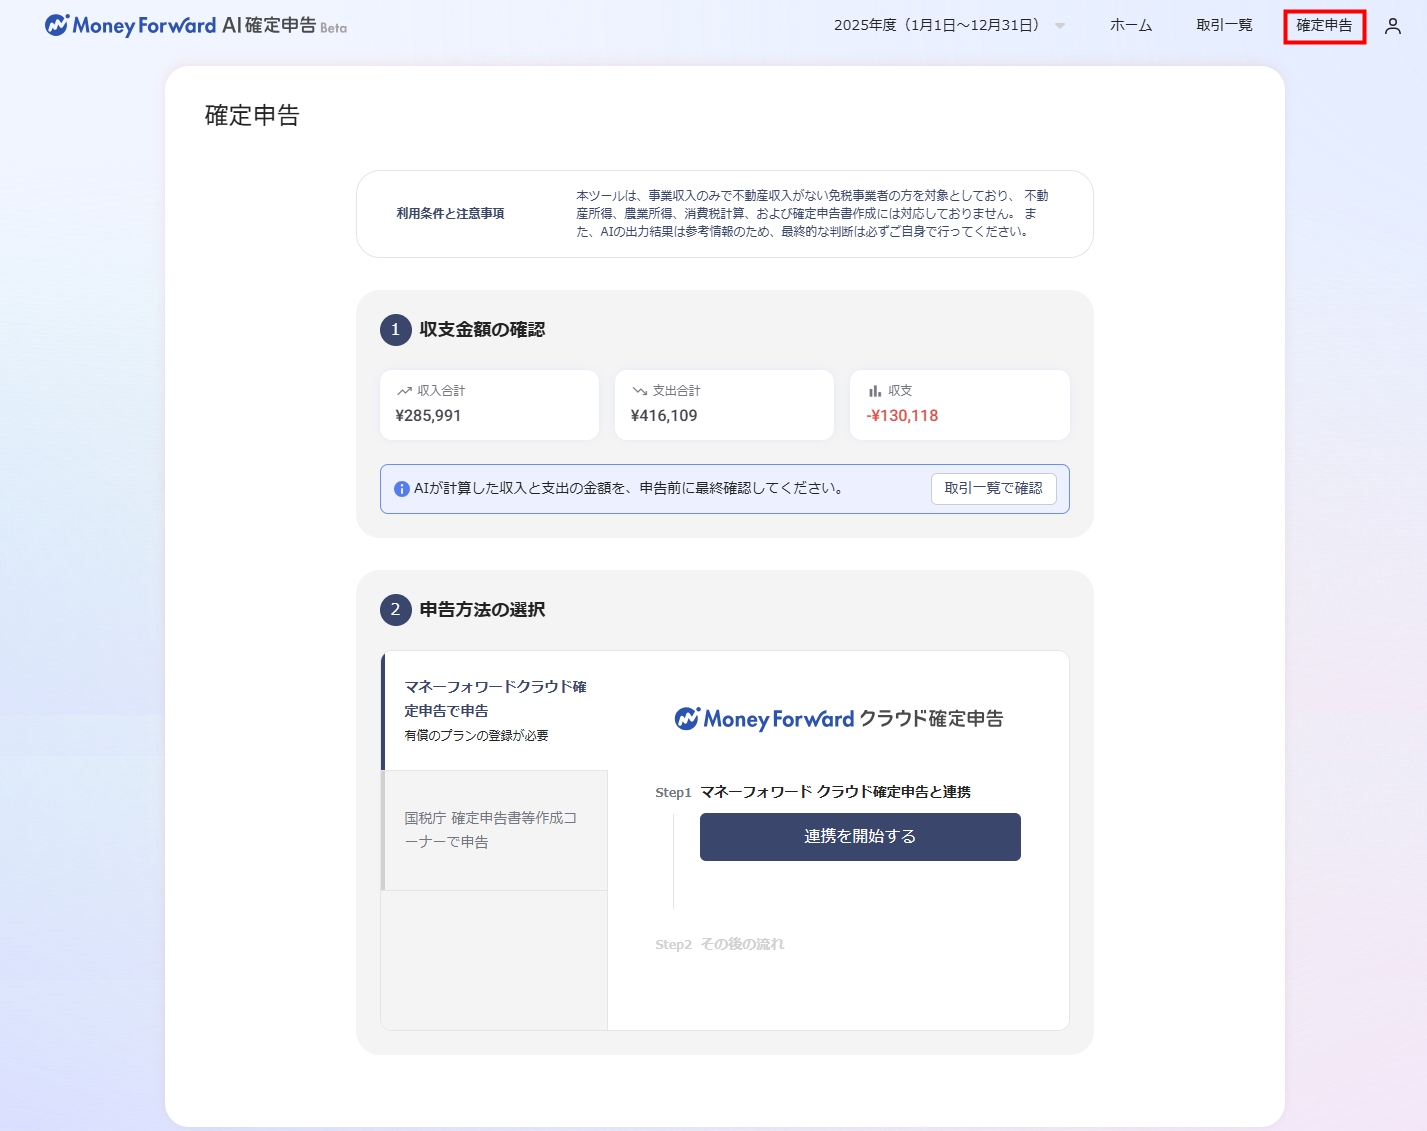Open the 2025年度 fiscal year dropdown
Screen dimensions: 1427x1131
click(x=937, y=25)
